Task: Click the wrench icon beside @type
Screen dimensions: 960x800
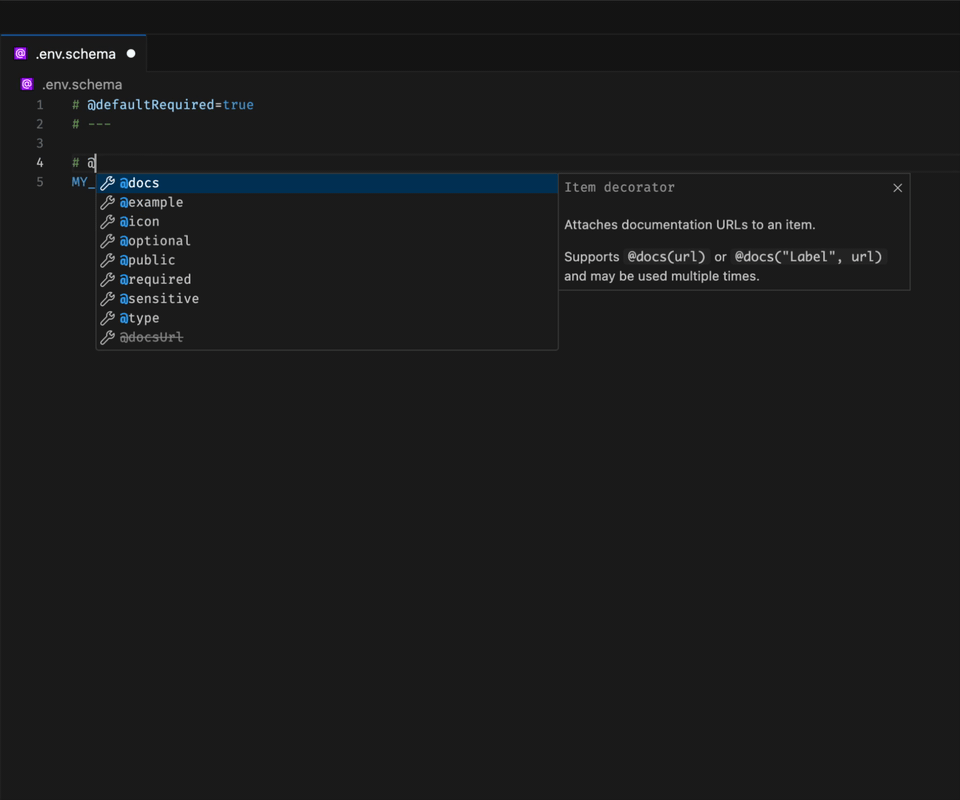Action: [x=108, y=318]
